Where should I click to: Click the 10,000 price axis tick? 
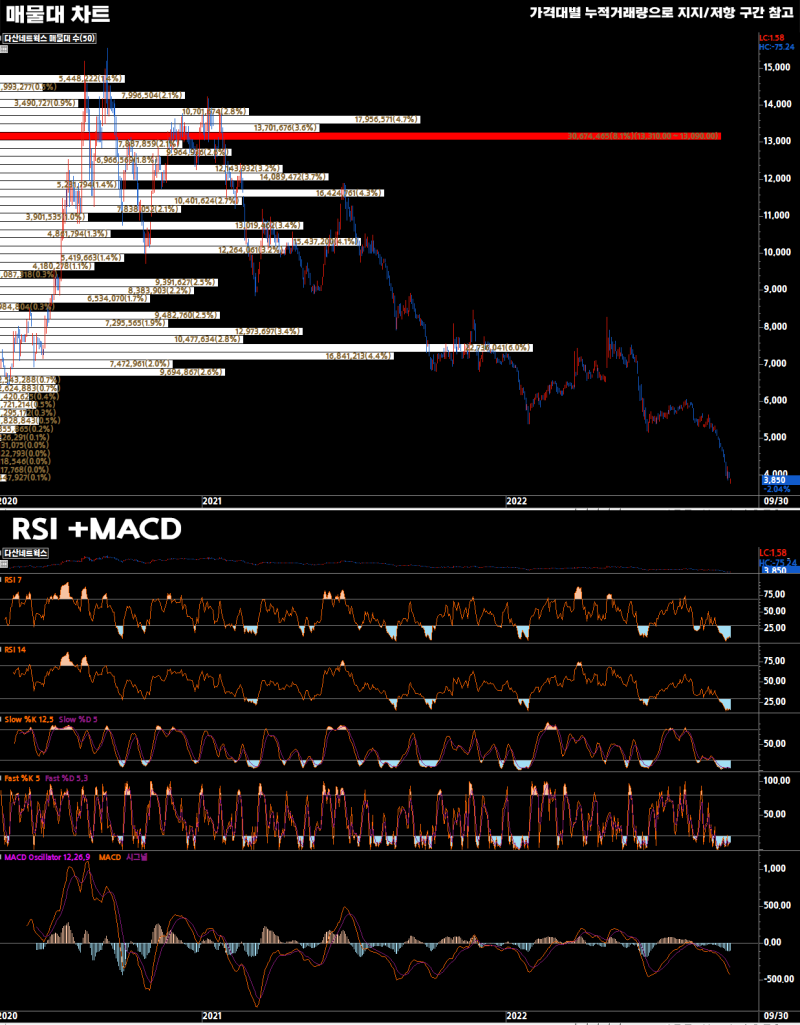point(776,252)
